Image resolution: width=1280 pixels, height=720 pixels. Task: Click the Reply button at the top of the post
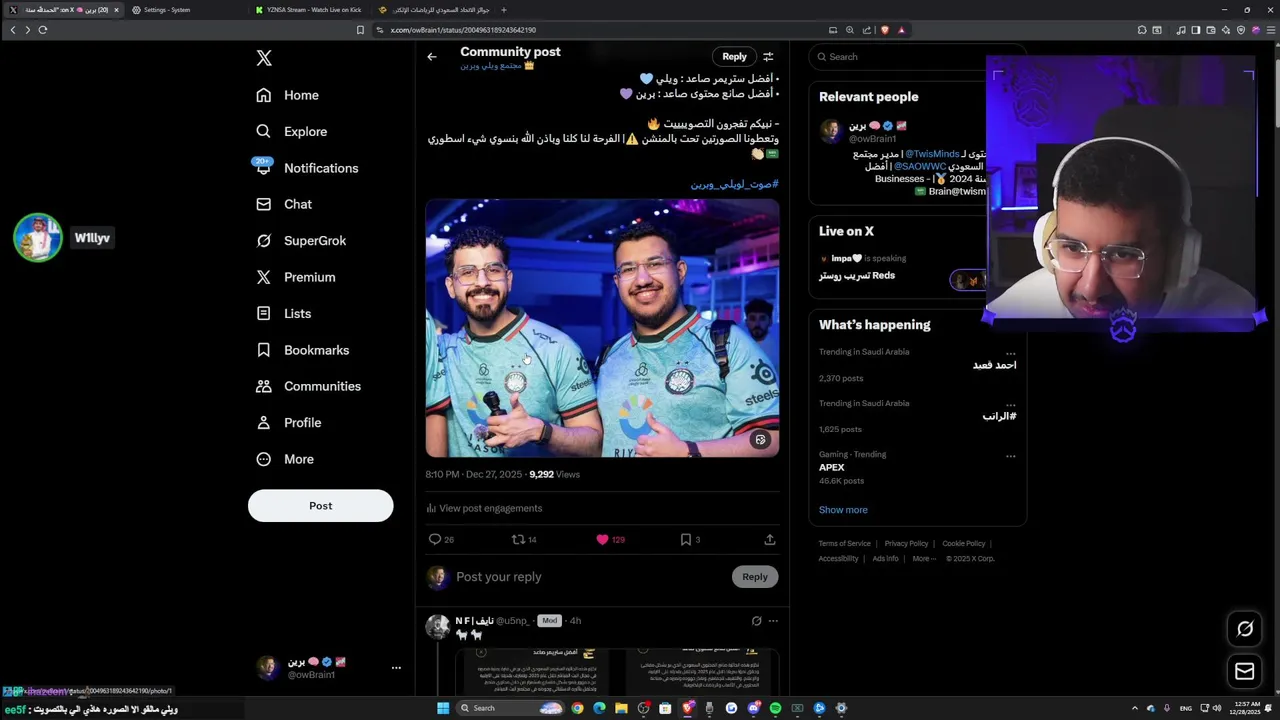[734, 57]
